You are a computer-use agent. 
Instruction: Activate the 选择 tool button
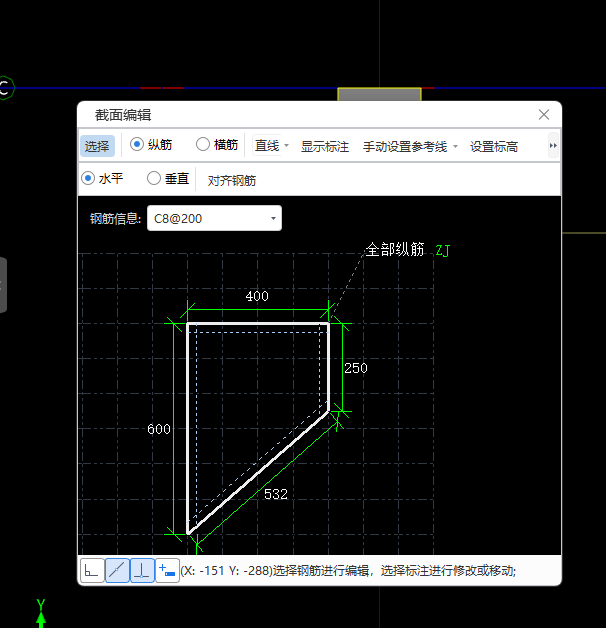[97, 146]
